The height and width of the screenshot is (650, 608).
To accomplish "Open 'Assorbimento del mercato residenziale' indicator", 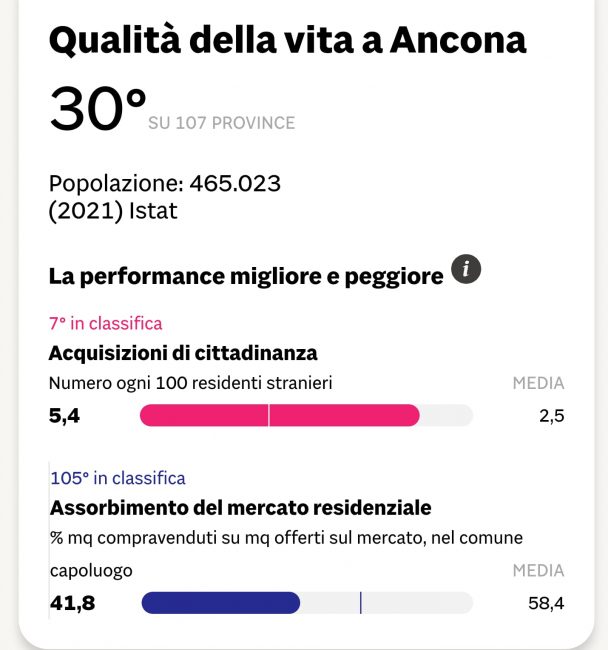I will (x=240, y=507).
